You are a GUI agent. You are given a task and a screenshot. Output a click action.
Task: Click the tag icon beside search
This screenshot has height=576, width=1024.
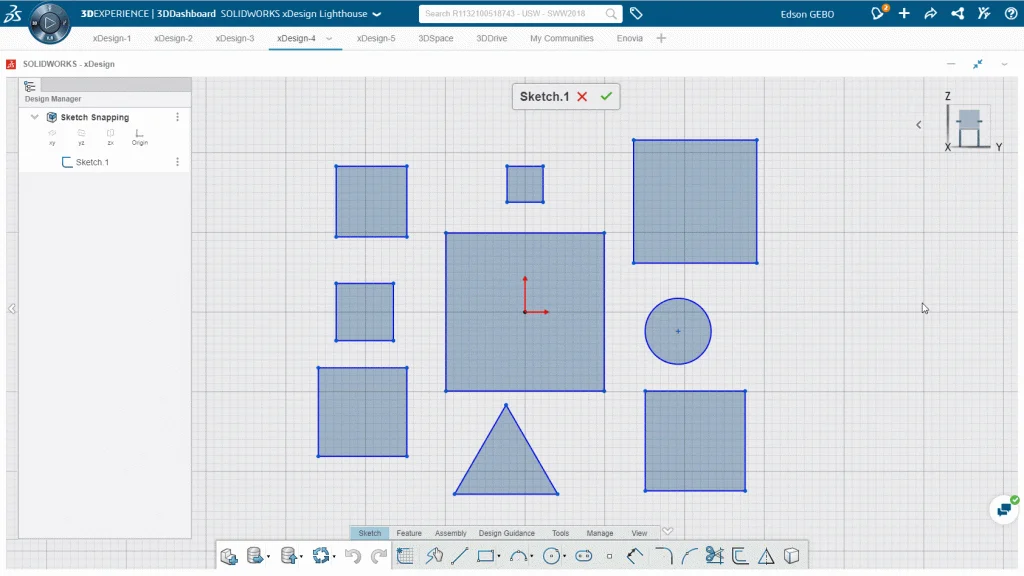[635, 13]
